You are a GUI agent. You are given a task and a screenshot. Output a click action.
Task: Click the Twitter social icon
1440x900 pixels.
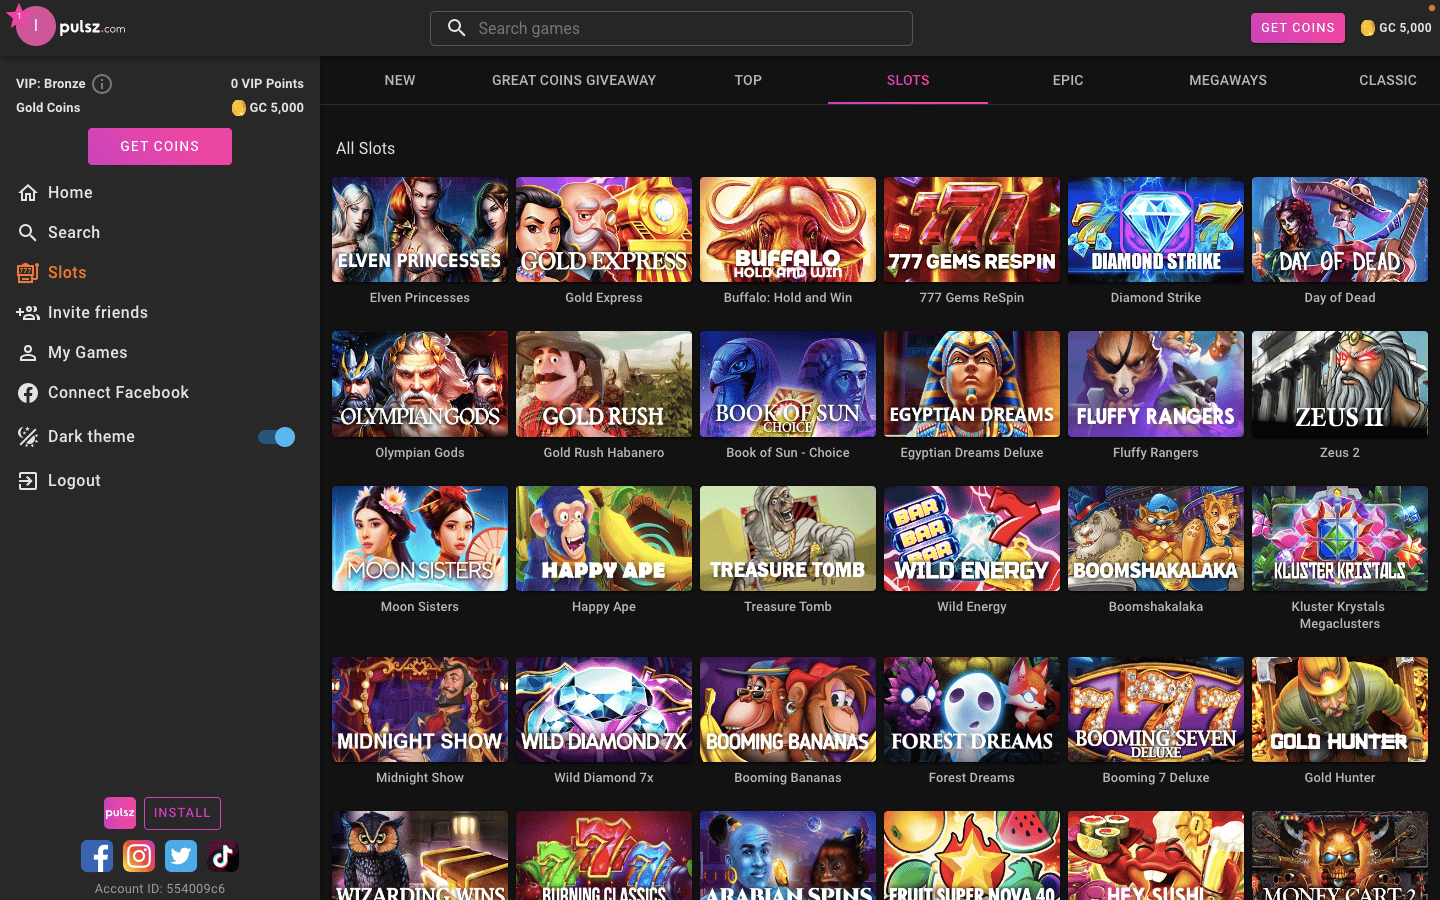click(181, 856)
